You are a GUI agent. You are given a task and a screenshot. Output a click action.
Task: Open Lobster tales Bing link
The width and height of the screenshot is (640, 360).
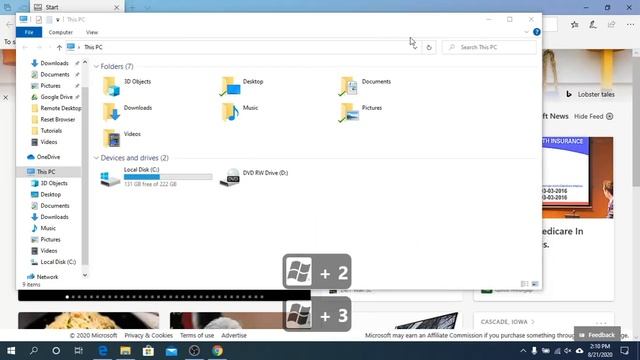point(590,94)
